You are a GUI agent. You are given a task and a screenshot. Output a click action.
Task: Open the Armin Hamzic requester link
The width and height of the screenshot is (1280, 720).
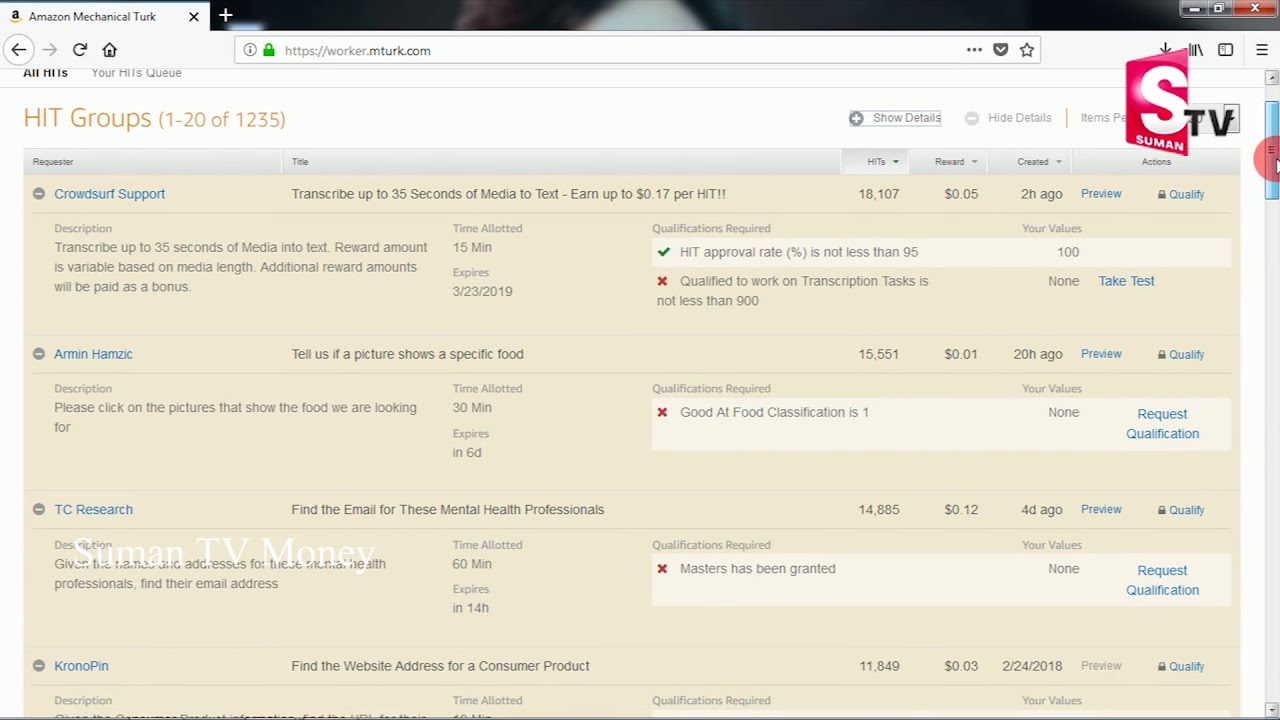[93, 354]
